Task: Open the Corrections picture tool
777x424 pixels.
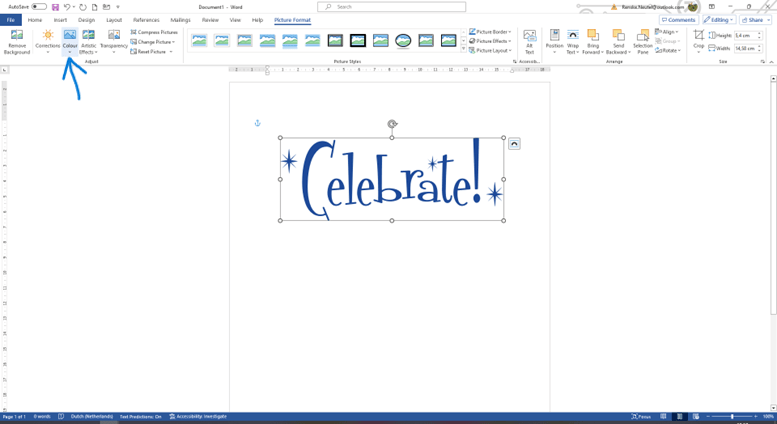Action: (47, 36)
